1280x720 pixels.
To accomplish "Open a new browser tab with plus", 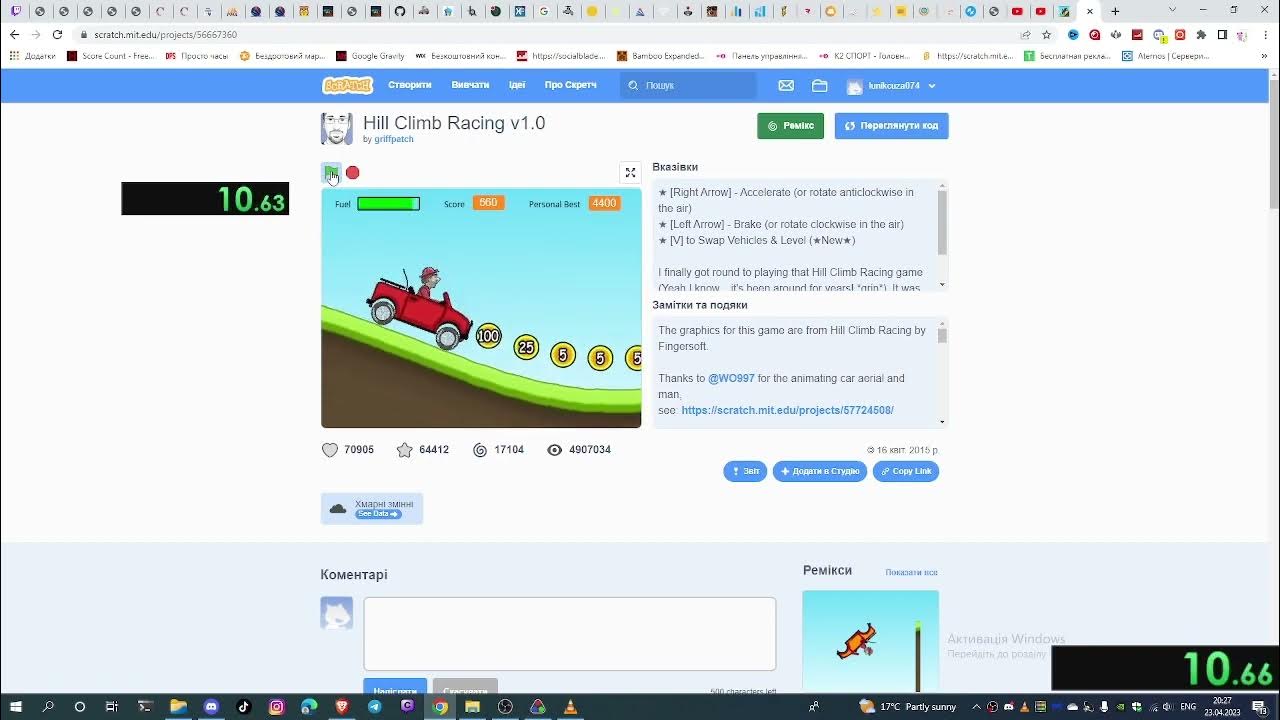I will point(1115,12).
